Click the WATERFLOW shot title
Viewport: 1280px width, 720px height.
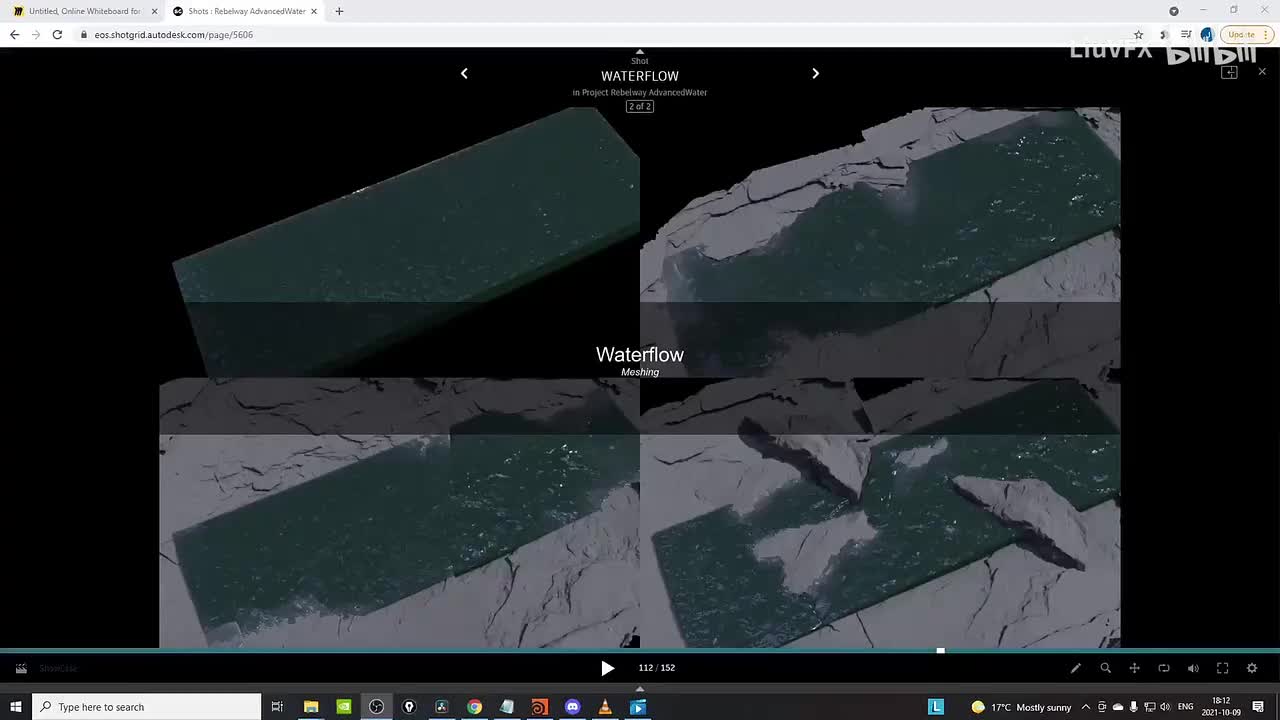pos(640,76)
